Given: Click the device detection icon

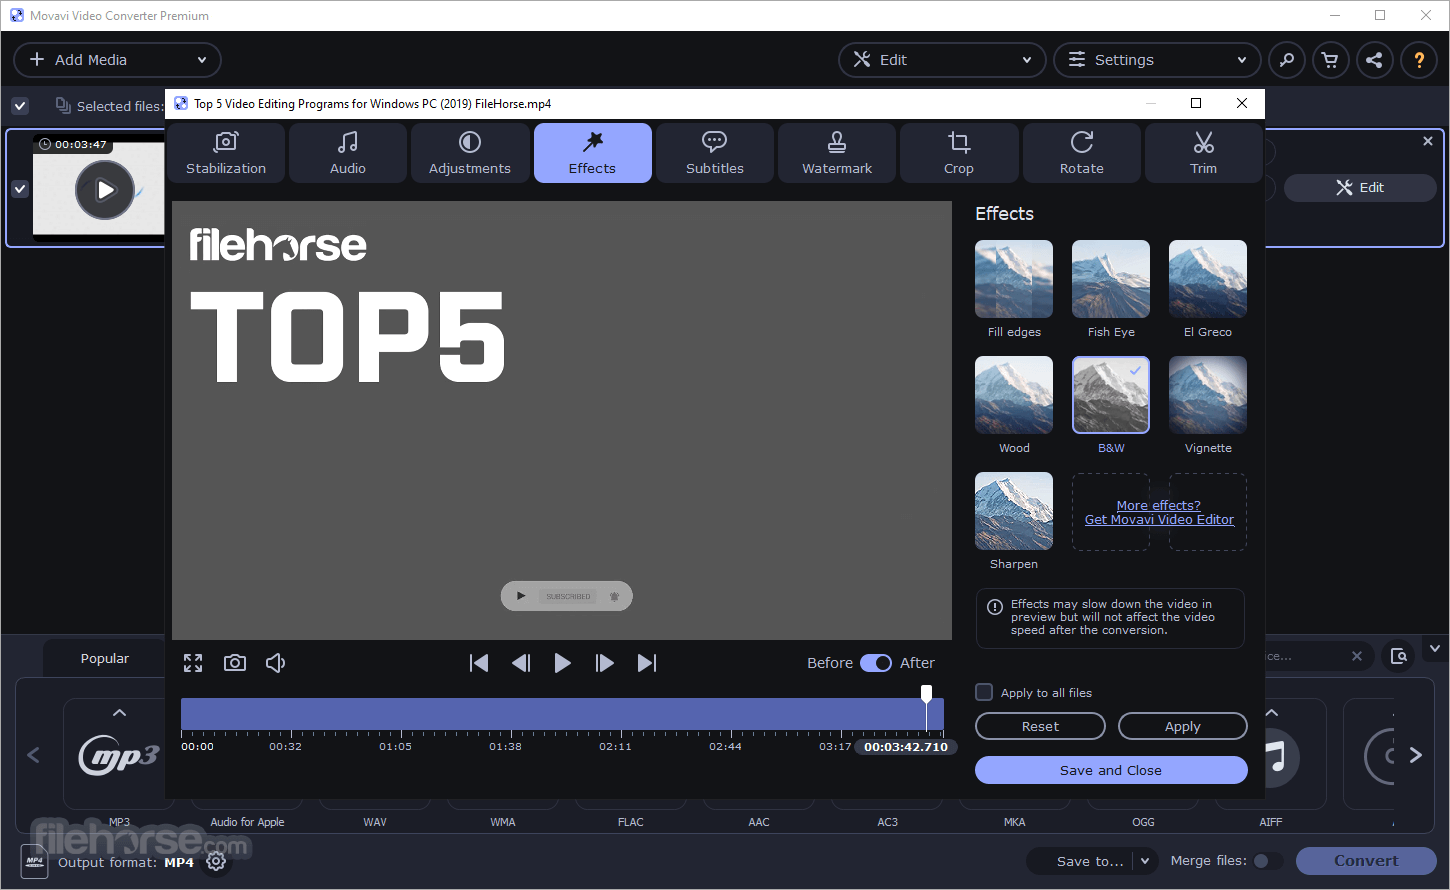Looking at the screenshot, I should click(1399, 656).
